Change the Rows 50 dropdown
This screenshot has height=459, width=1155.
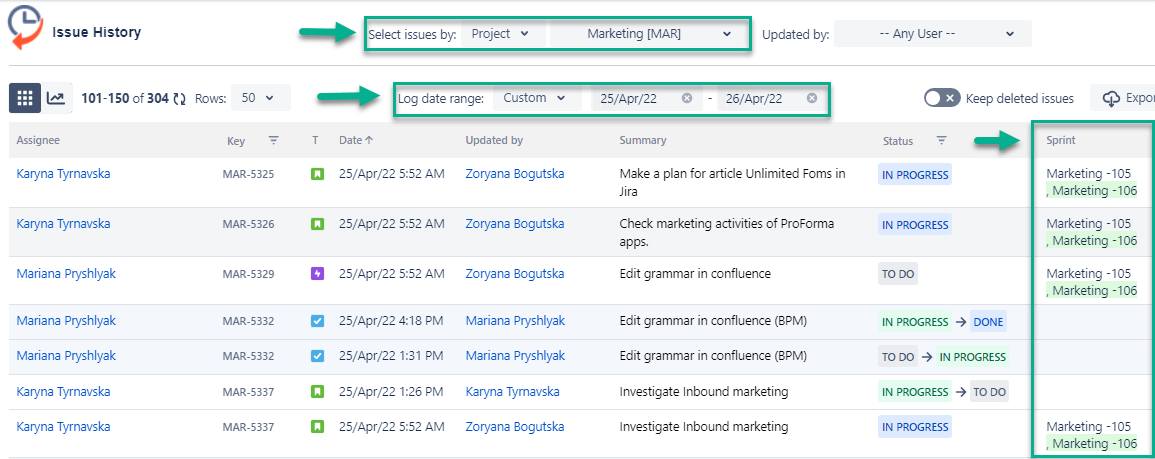click(261, 97)
